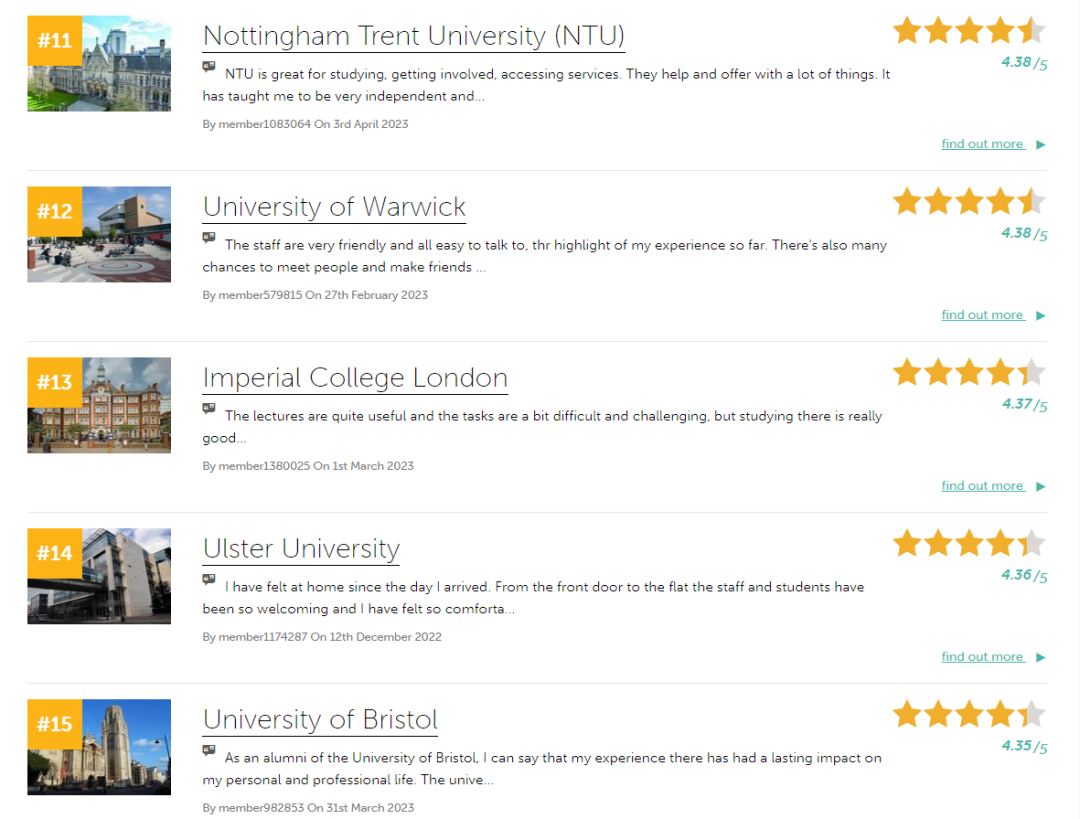Screen dimensions: 1080x819
Task: Open the Imperial College London page
Action: (355, 378)
